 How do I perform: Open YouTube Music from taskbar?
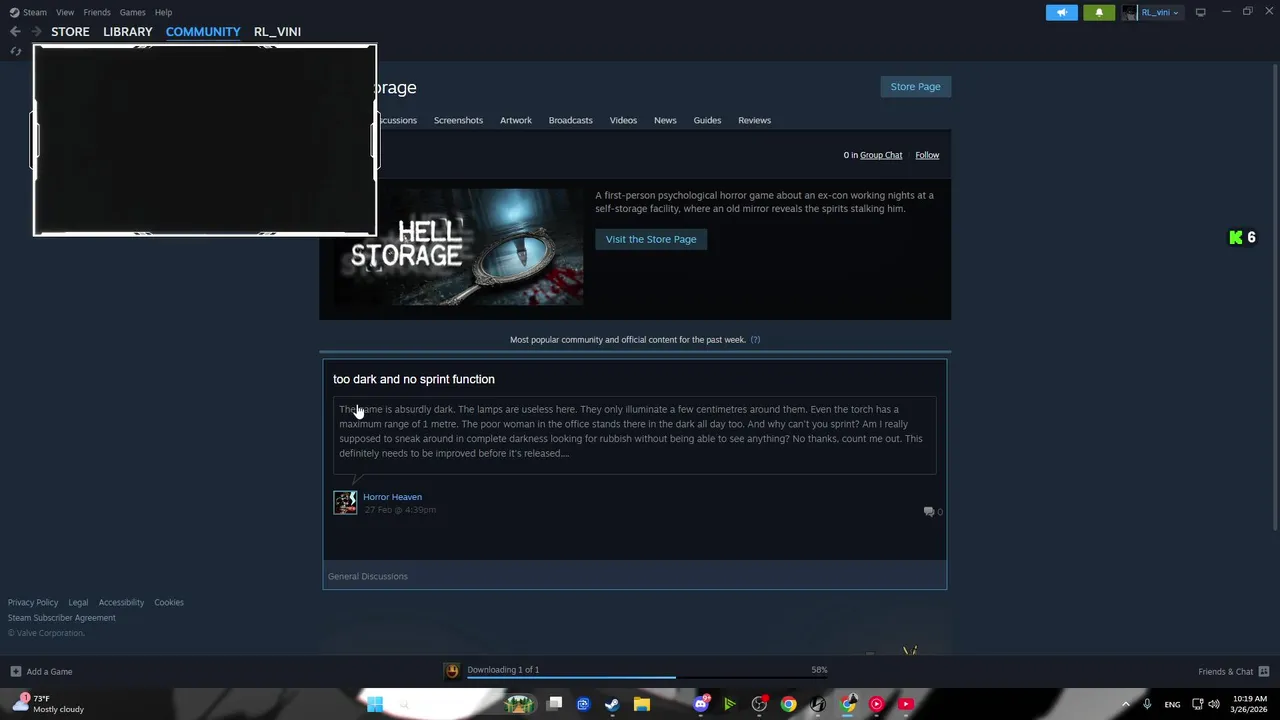click(x=877, y=704)
